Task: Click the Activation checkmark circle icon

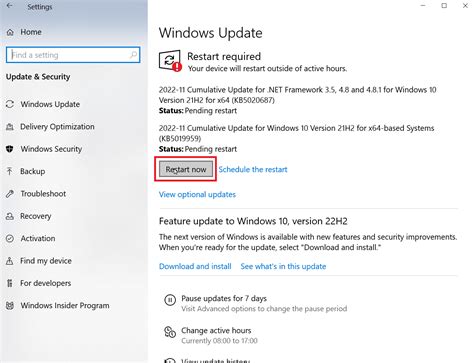Action: (x=10, y=239)
